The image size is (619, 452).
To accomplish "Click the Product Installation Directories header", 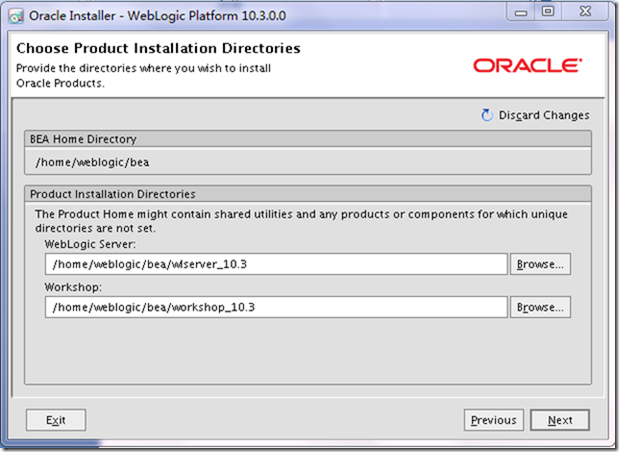I will (308, 194).
